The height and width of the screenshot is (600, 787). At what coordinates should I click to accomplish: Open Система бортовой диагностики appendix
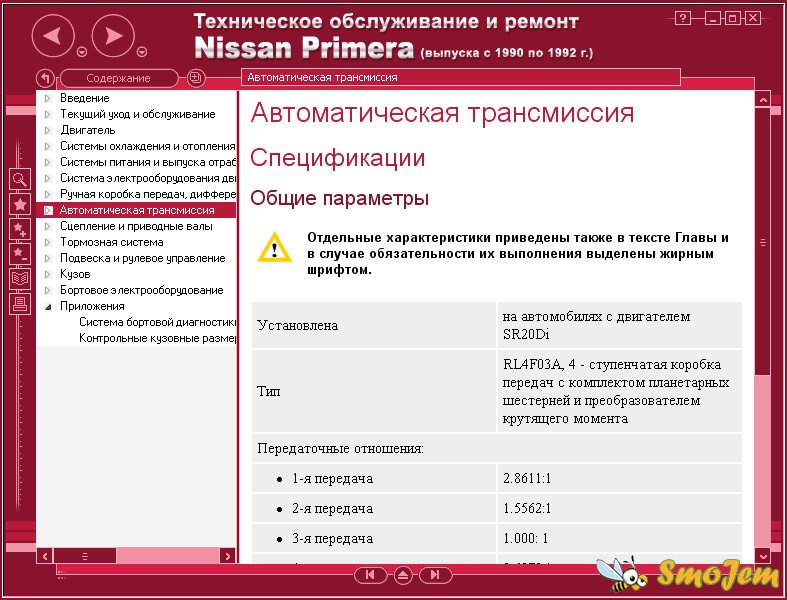(x=157, y=322)
